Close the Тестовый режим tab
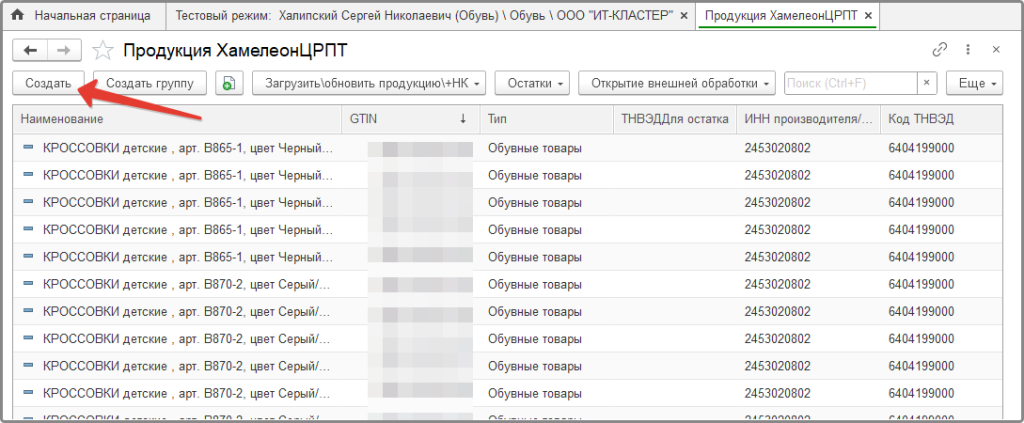 click(x=684, y=16)
